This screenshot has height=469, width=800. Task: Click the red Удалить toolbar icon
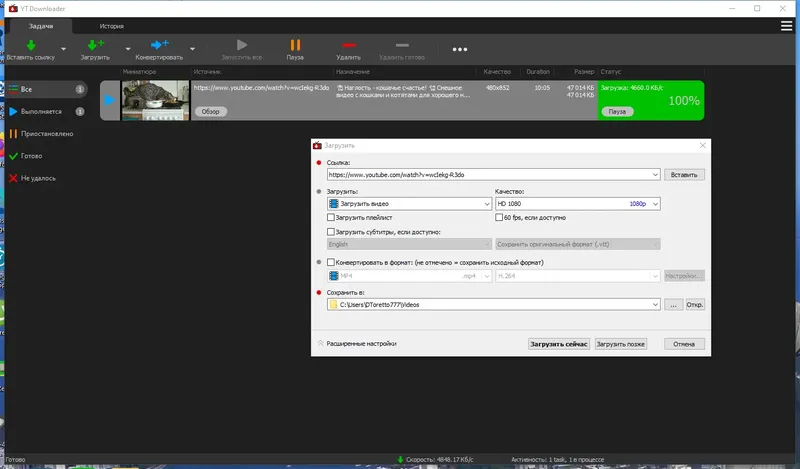click(x=348, y=45)
